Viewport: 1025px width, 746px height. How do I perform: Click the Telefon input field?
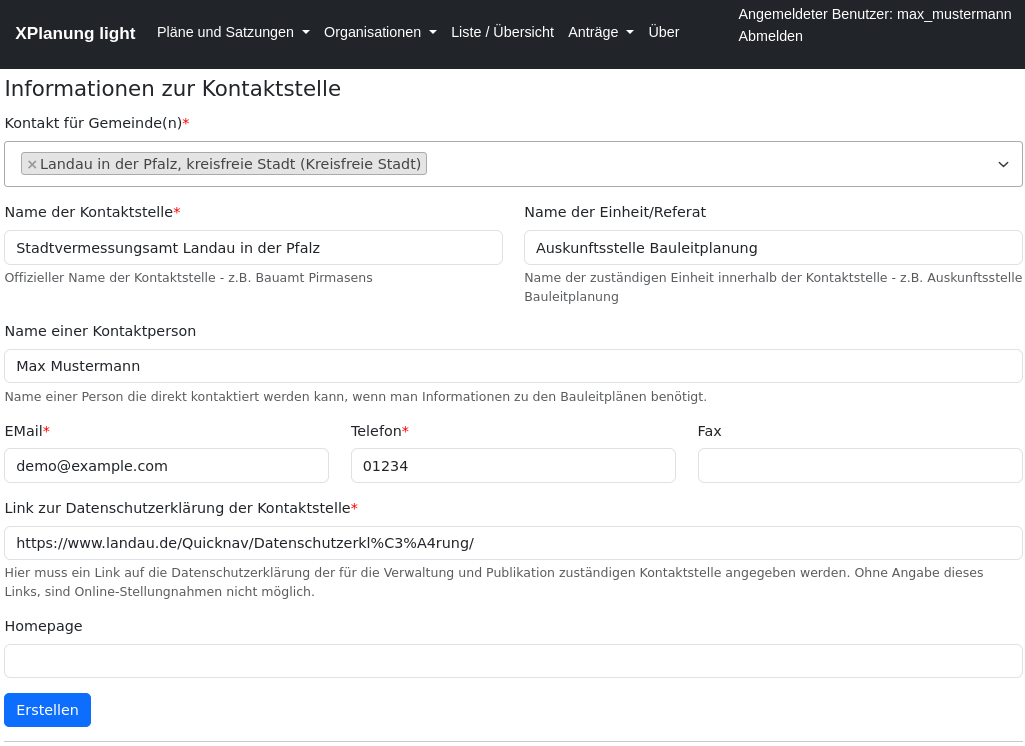513,466
